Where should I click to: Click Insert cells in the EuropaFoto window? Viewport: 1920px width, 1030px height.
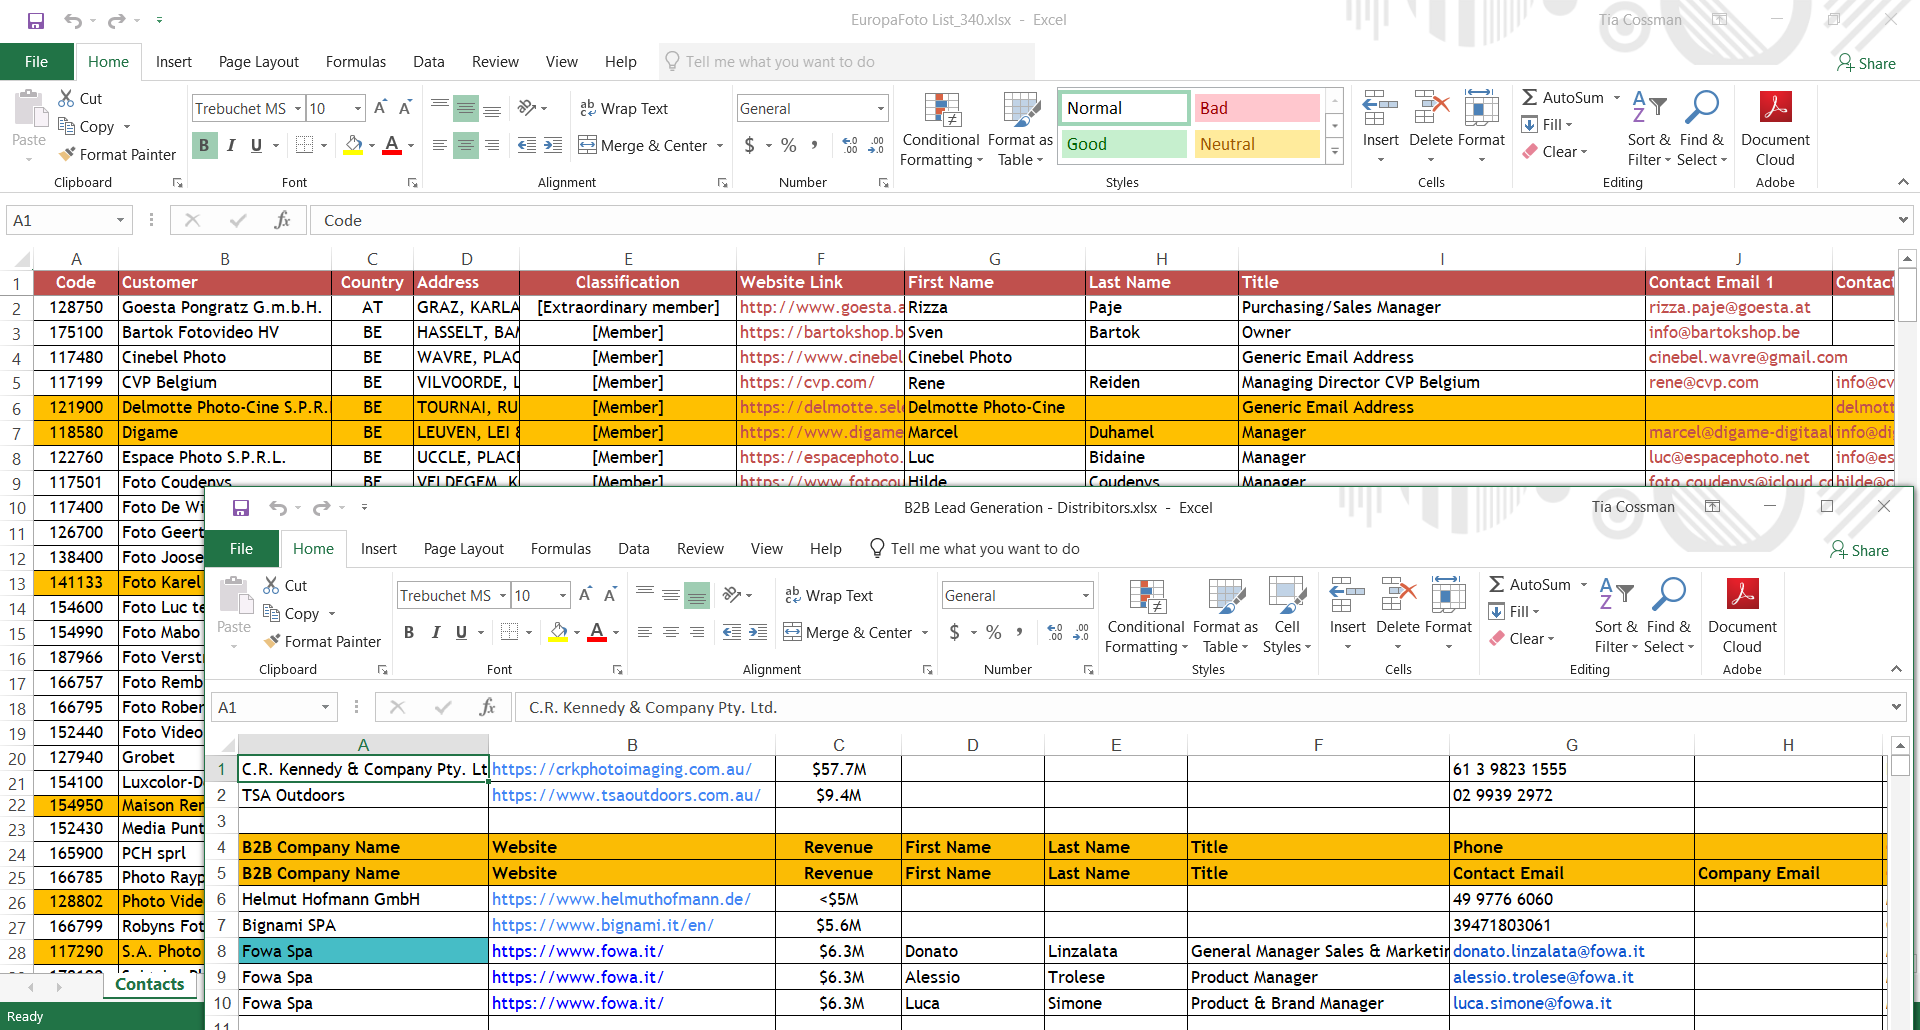[x=1380, y=128]
